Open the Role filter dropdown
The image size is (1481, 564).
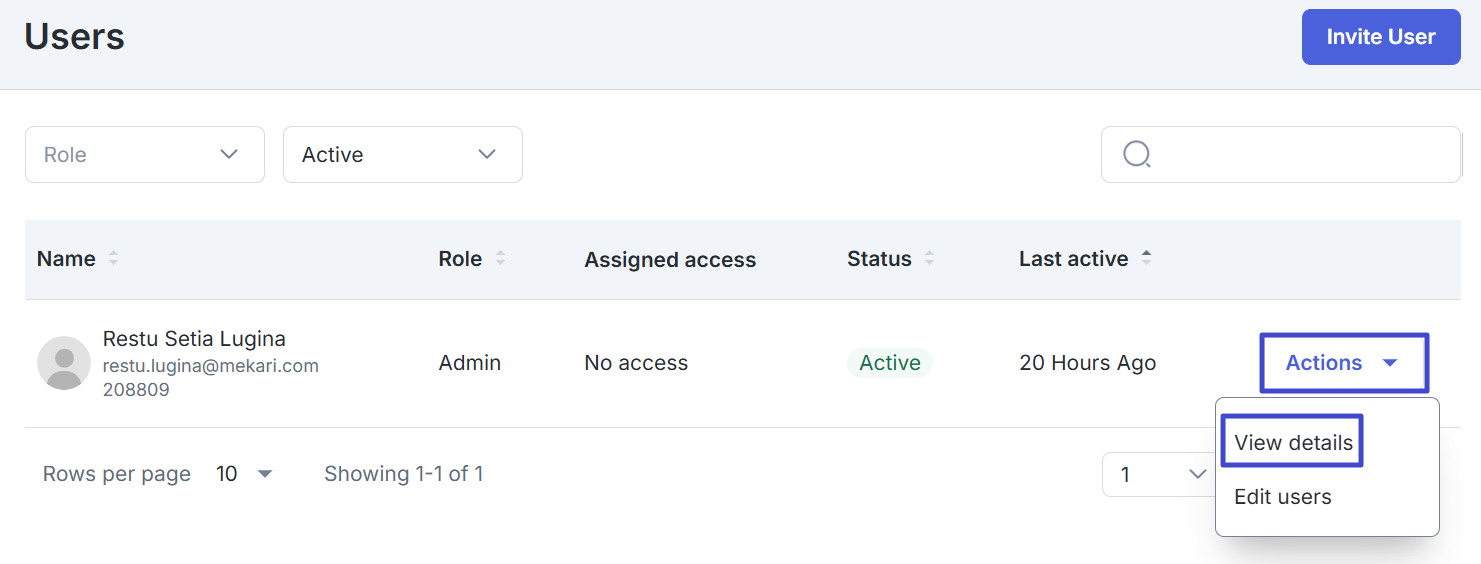144,155
